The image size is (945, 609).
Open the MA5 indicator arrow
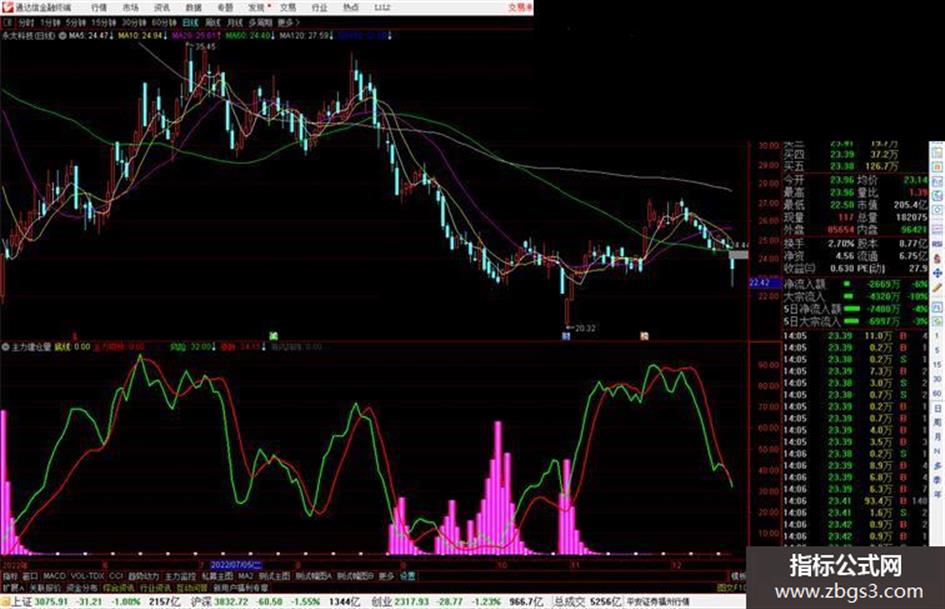pos(111,36)
